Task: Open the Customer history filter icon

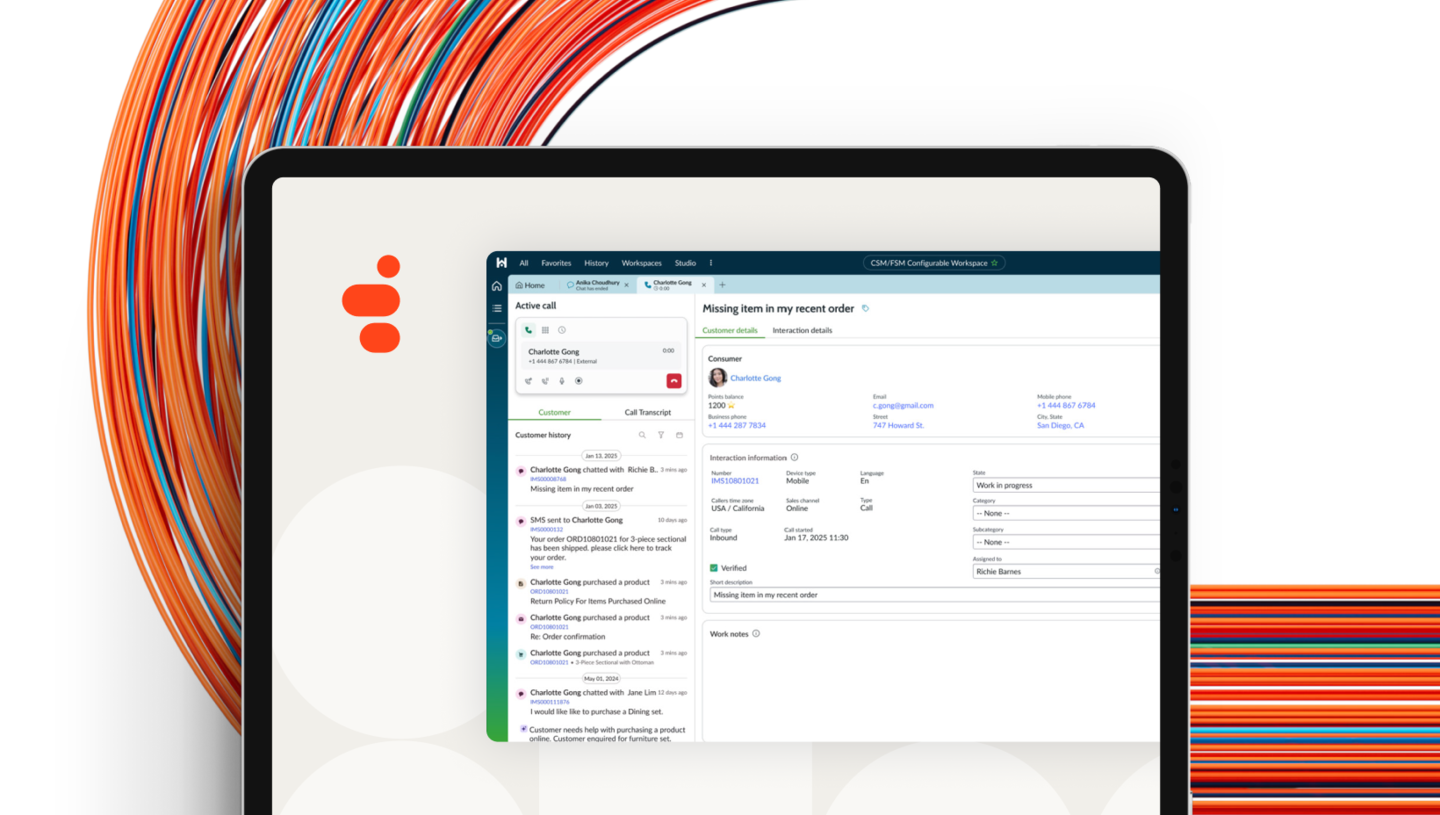Action: (x=661, y=435)
